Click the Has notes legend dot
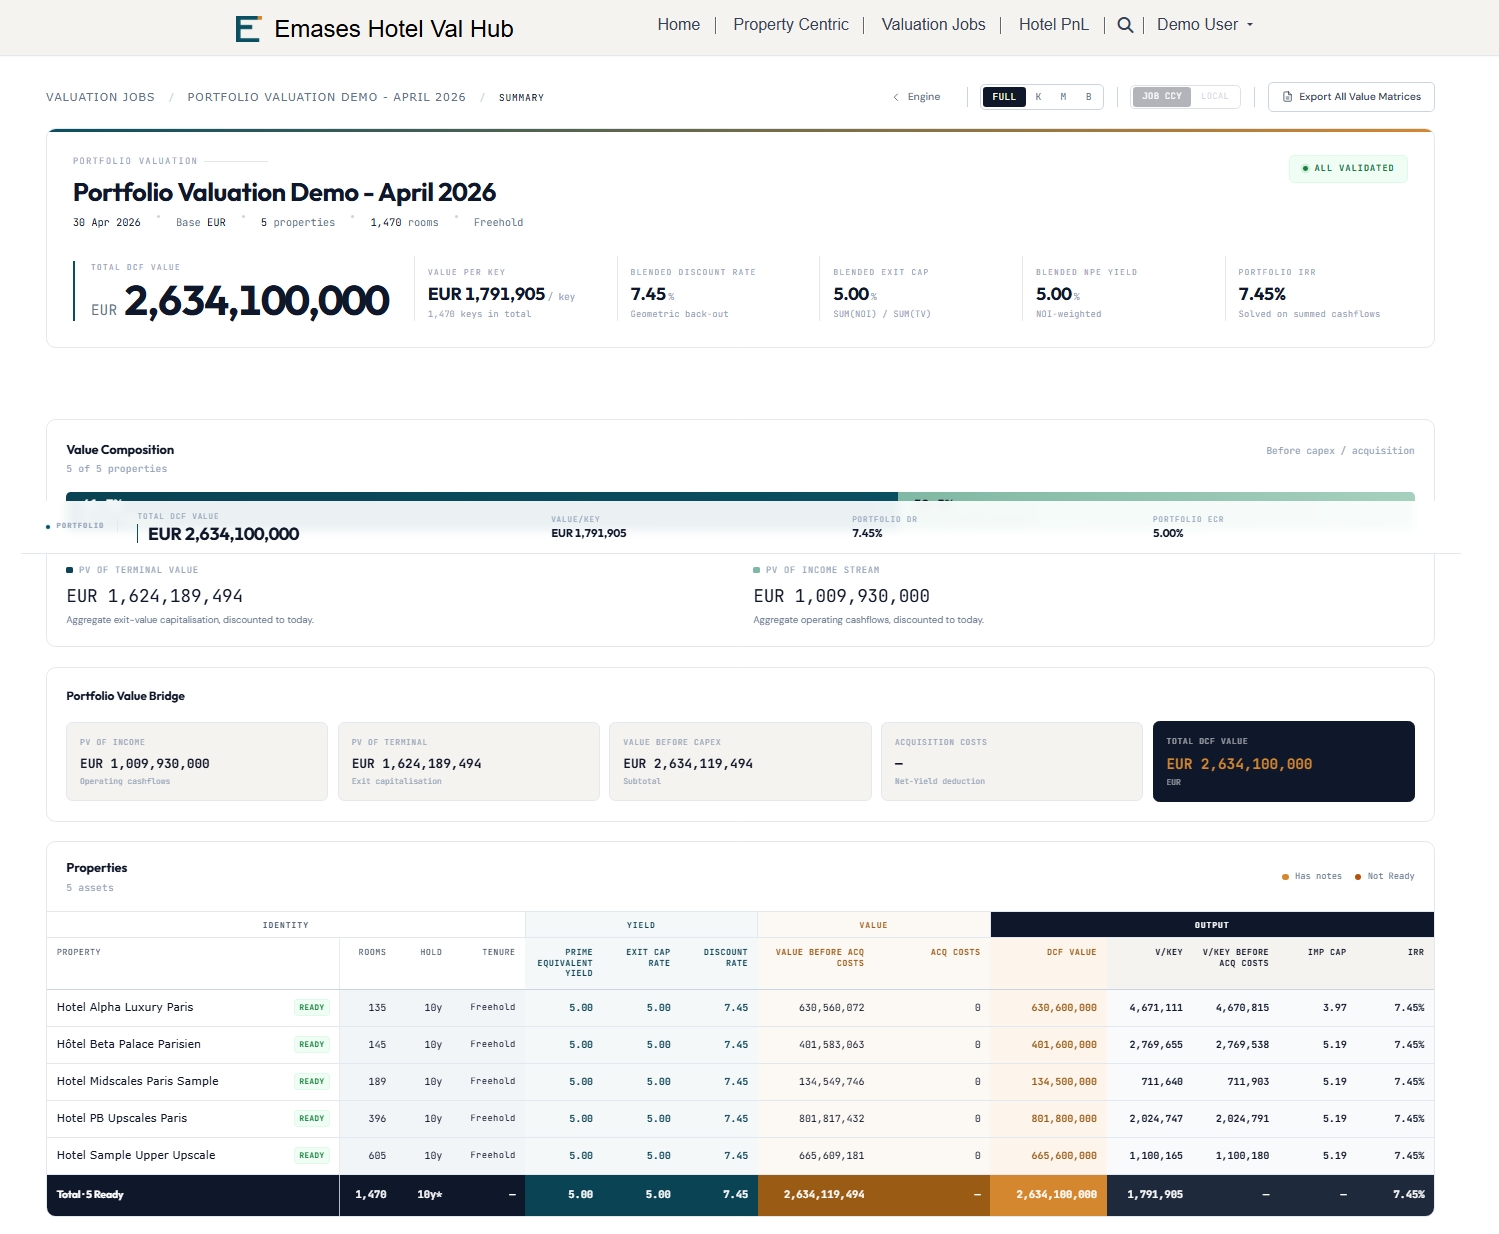The width and height of the screenshot is (1499, 1234). coord(1286,877)
